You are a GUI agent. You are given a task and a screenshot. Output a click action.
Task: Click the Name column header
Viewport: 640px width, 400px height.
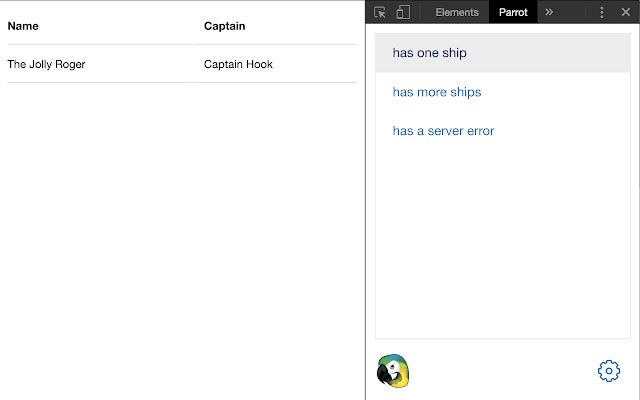pyautogui.click(x=23, y=26)
